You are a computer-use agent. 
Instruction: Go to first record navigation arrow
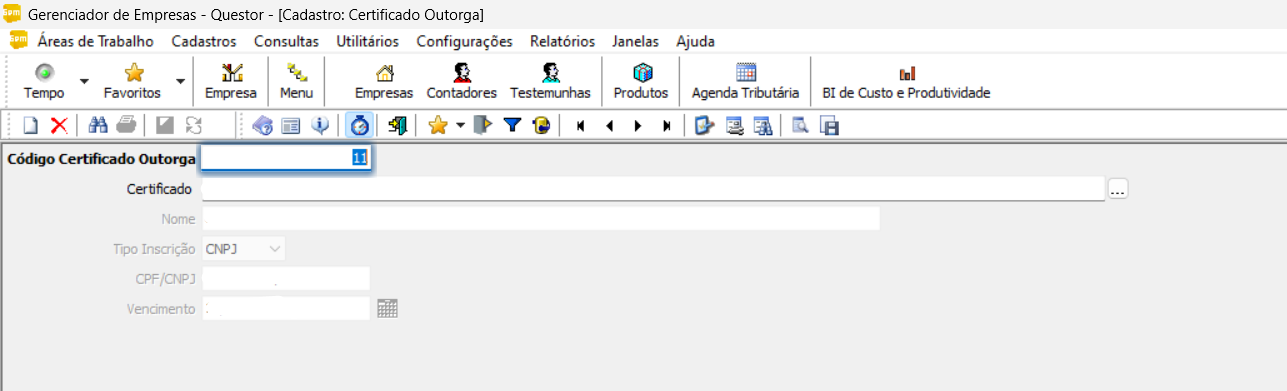[x=580, y=126]
